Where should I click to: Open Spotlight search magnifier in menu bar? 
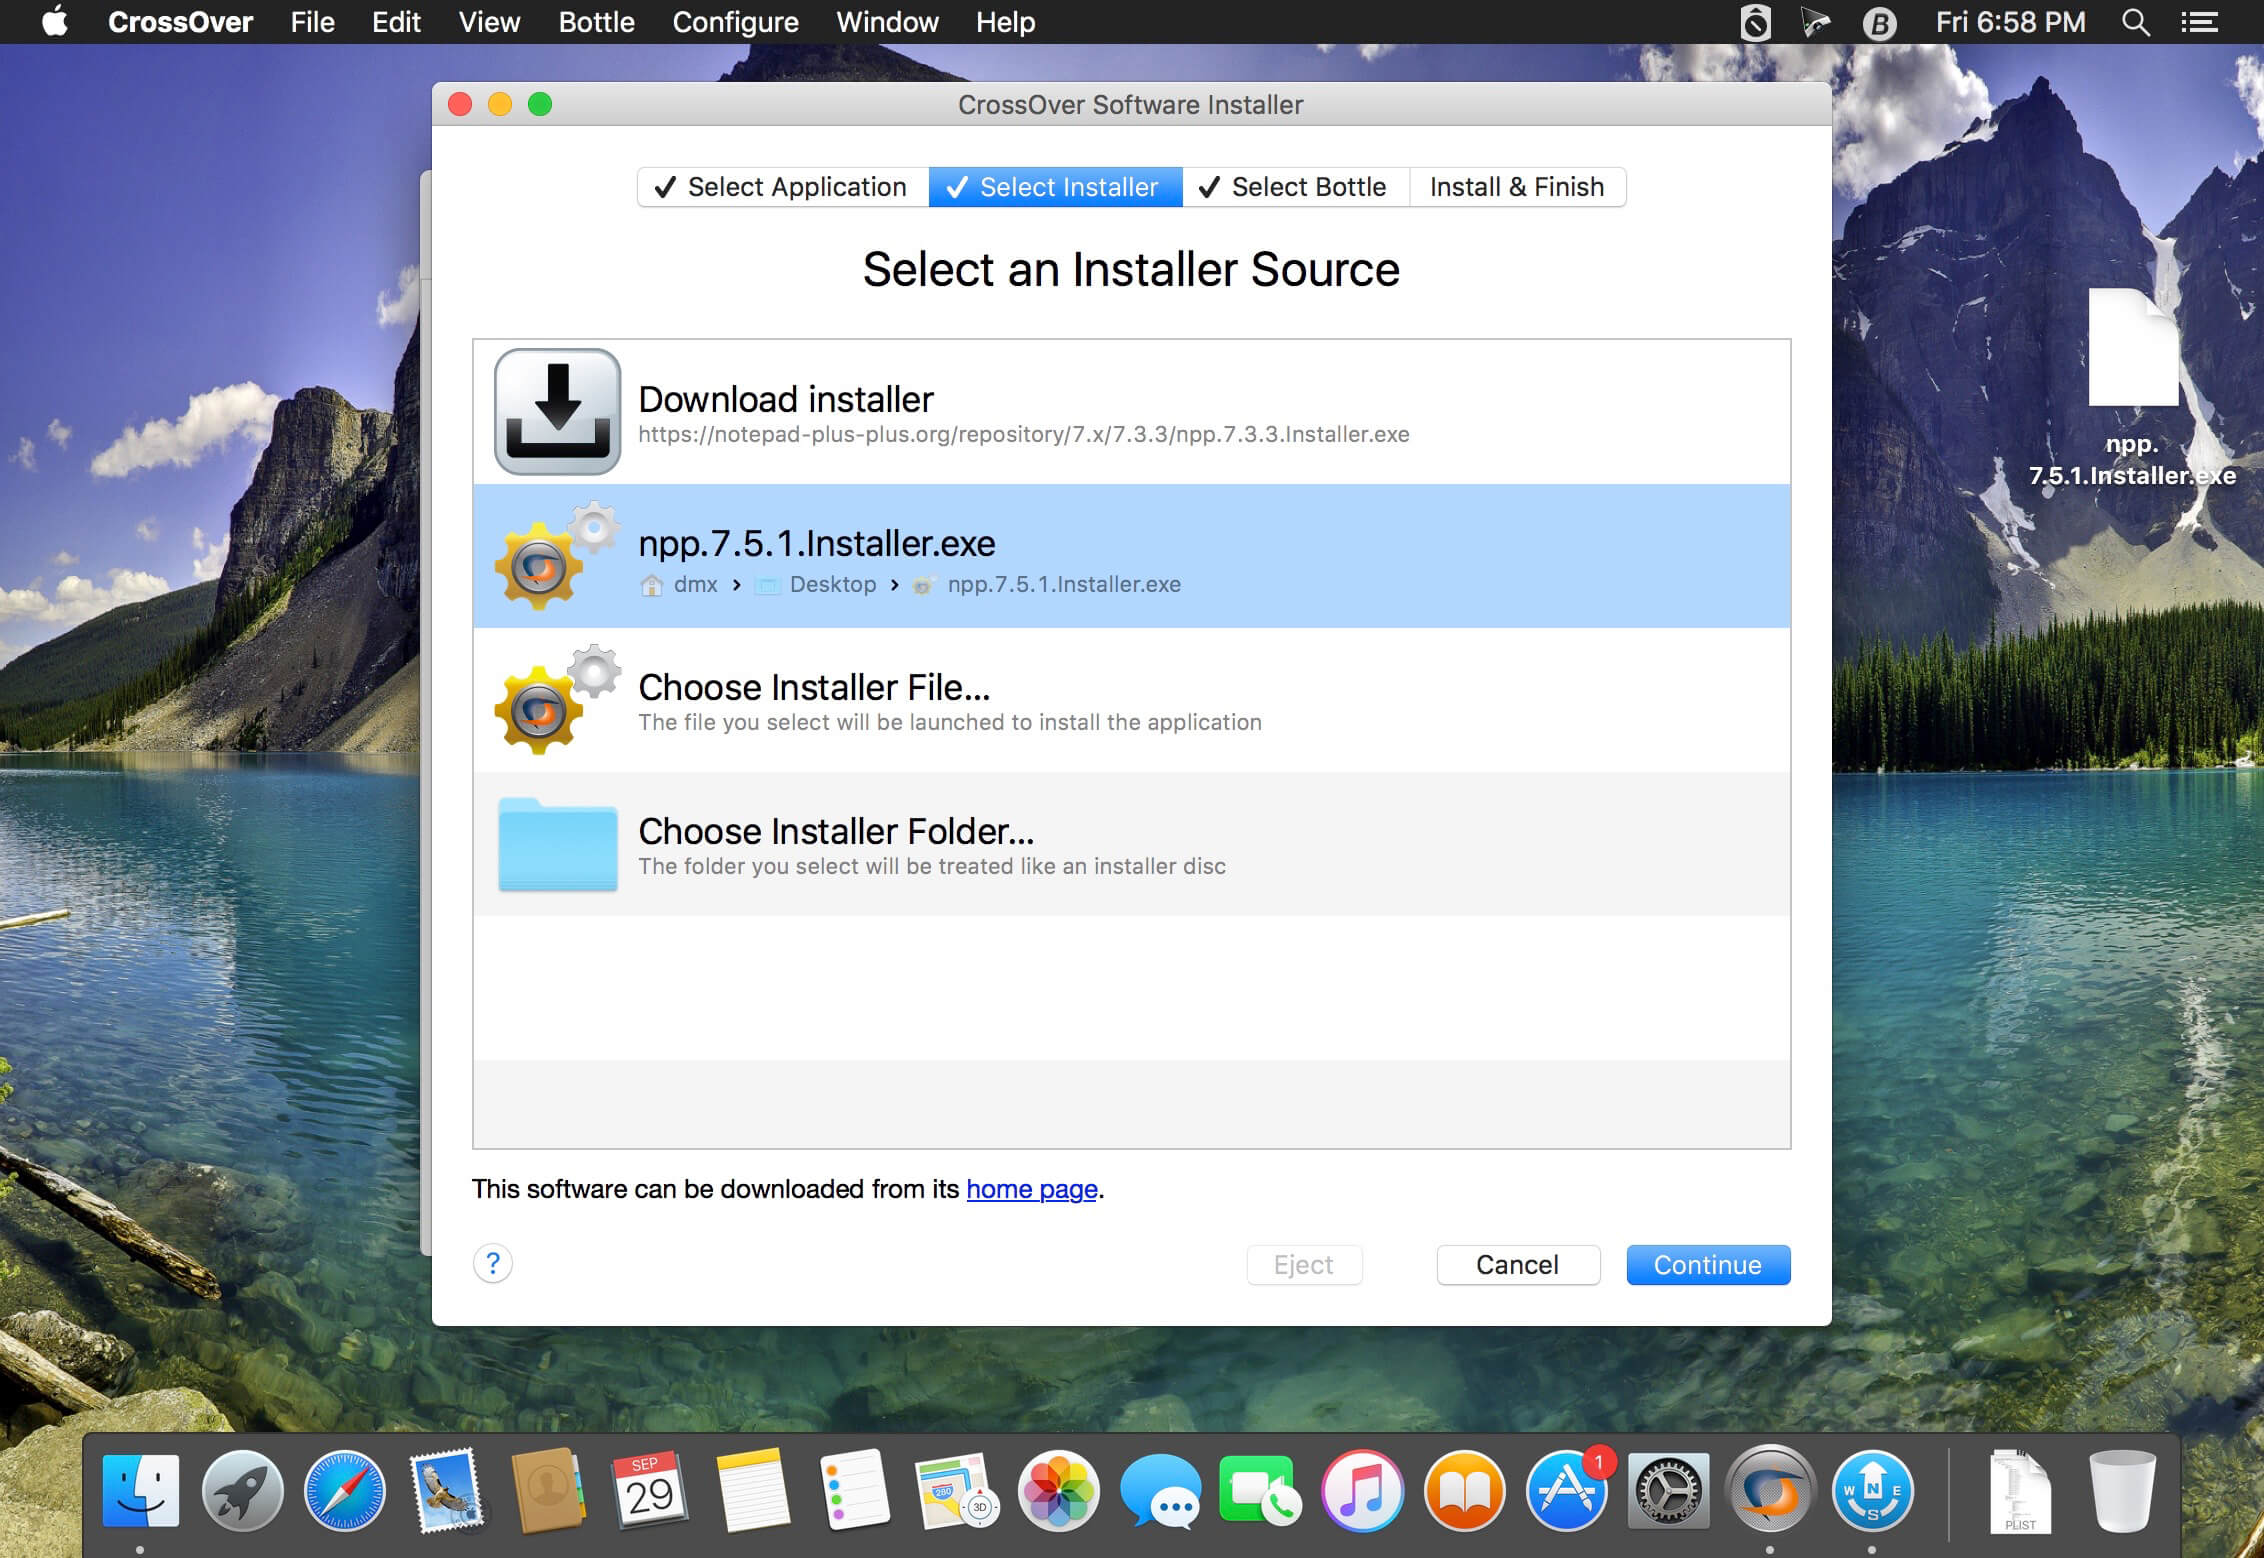(x=2135, y=22)
